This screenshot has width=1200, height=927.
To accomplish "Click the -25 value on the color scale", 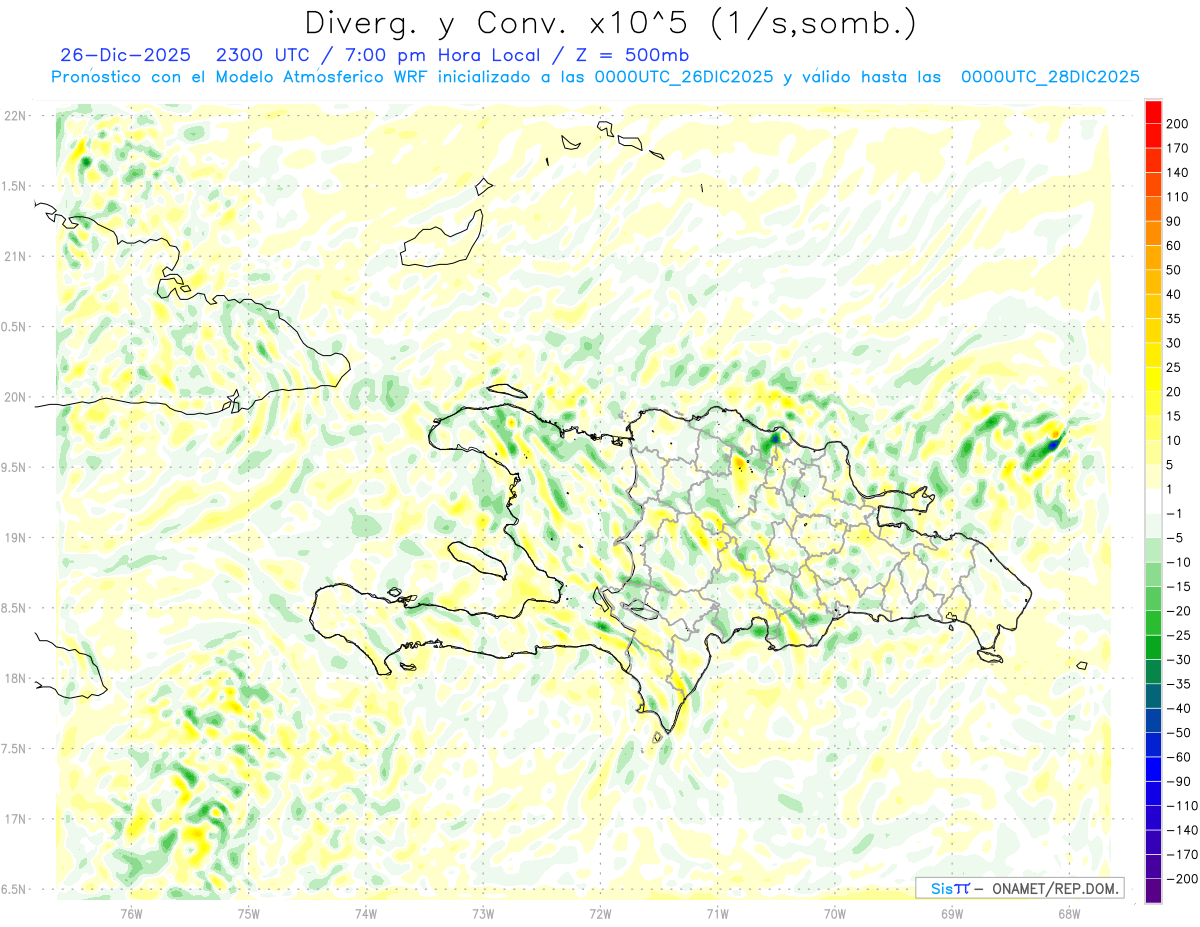I will point(1177,635).
